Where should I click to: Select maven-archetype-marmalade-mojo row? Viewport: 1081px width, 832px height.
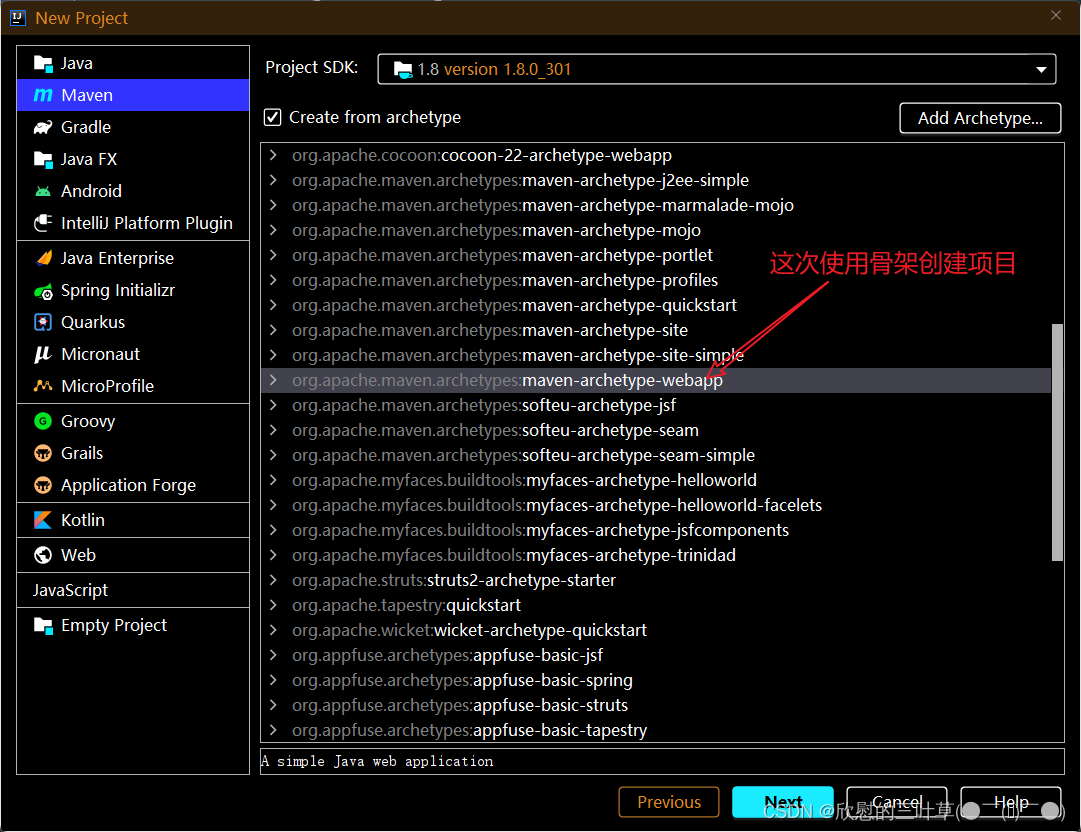pyautogui.click(x=656, y=205)
